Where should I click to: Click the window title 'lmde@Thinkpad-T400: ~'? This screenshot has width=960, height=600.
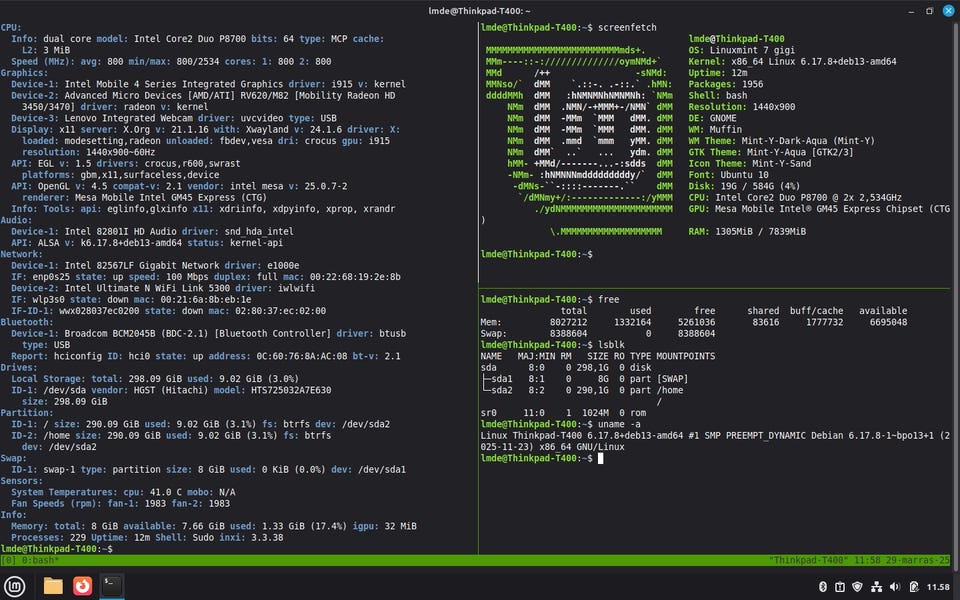[479, 11]
